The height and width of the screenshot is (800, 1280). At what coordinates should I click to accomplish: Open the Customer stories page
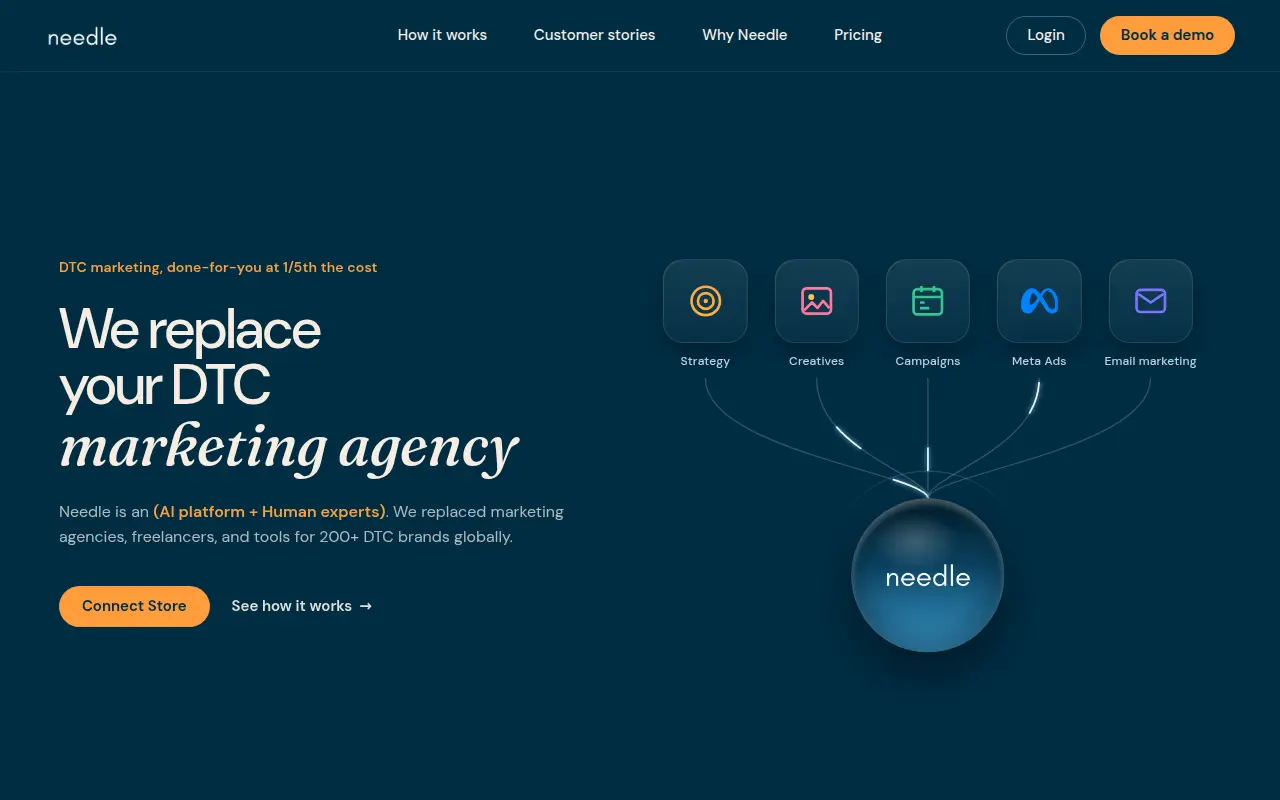click(594, 35)
